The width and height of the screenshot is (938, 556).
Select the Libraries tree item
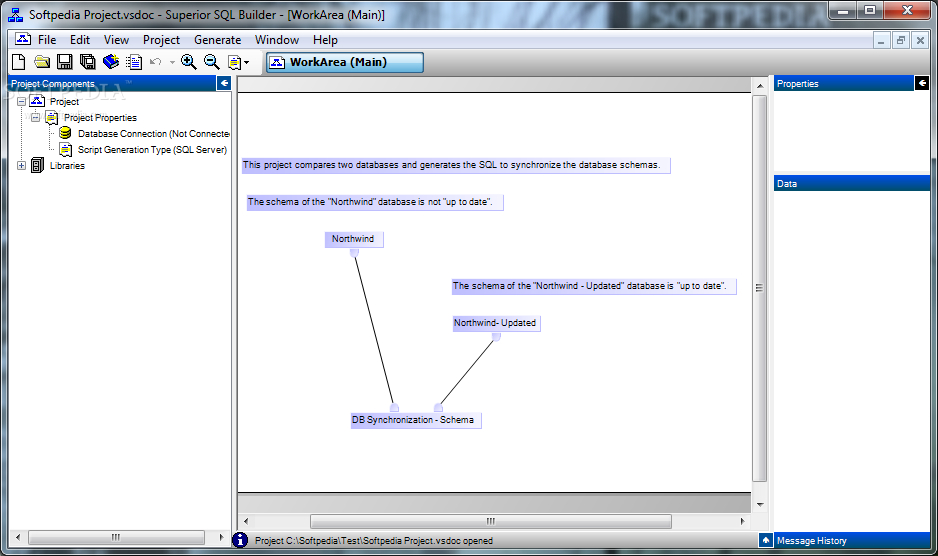pos(67,166)
